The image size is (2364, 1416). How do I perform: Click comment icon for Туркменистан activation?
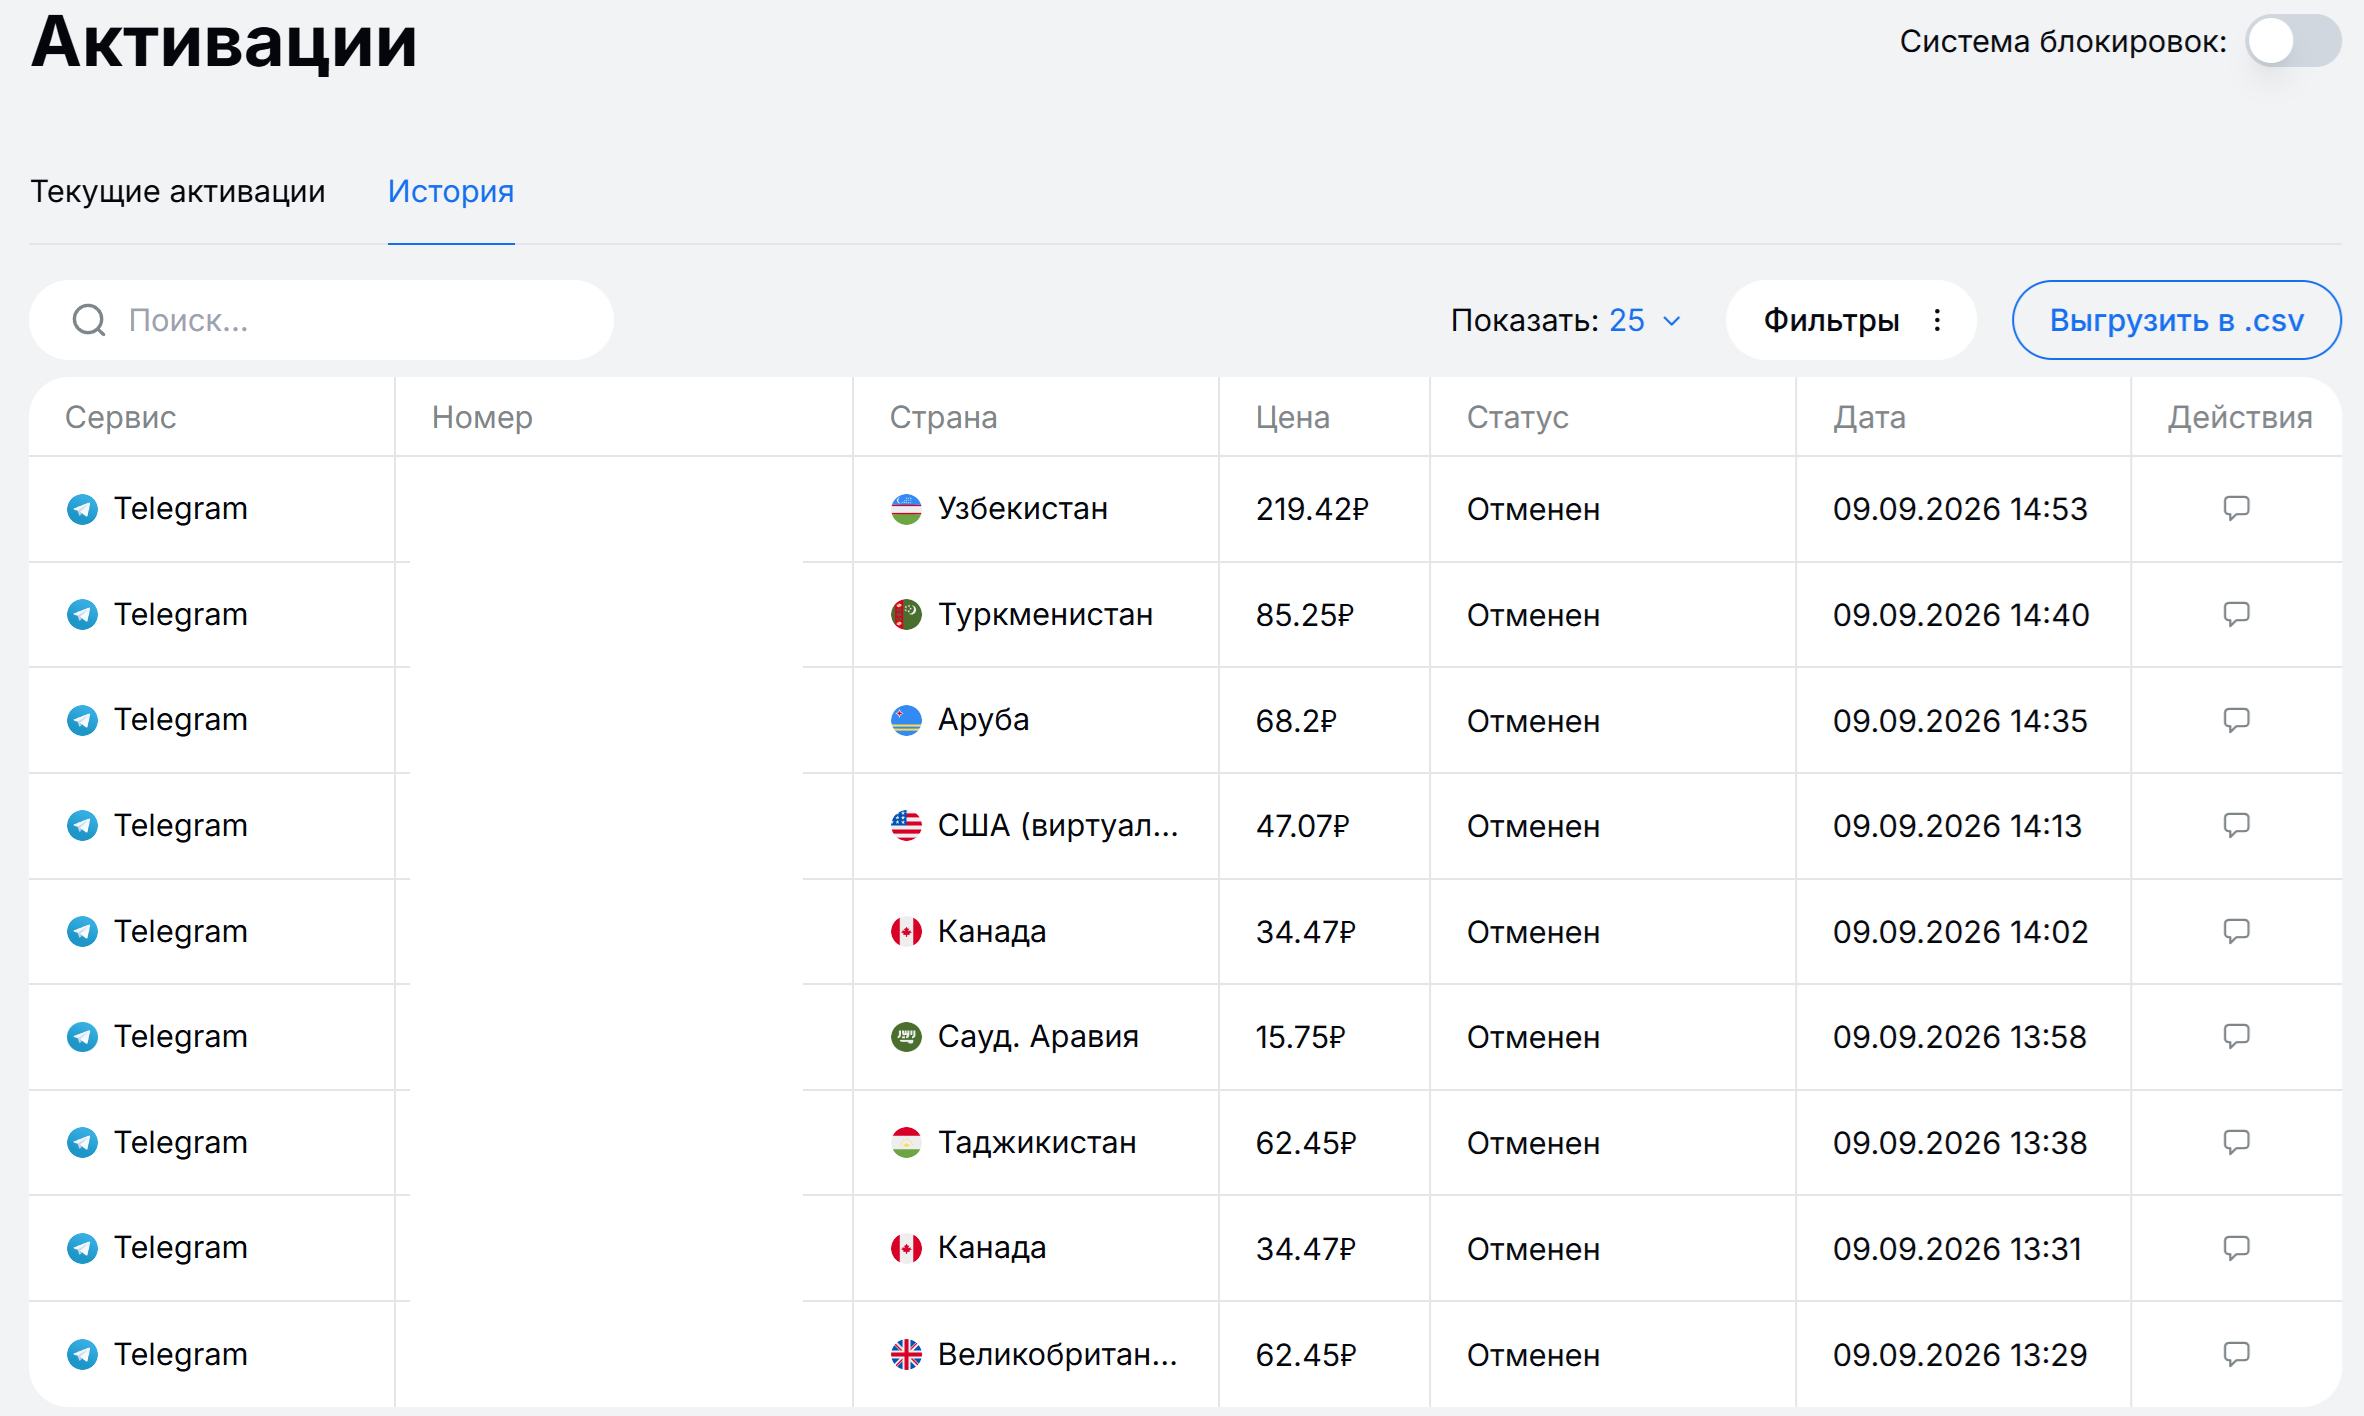coord(2236,614)
